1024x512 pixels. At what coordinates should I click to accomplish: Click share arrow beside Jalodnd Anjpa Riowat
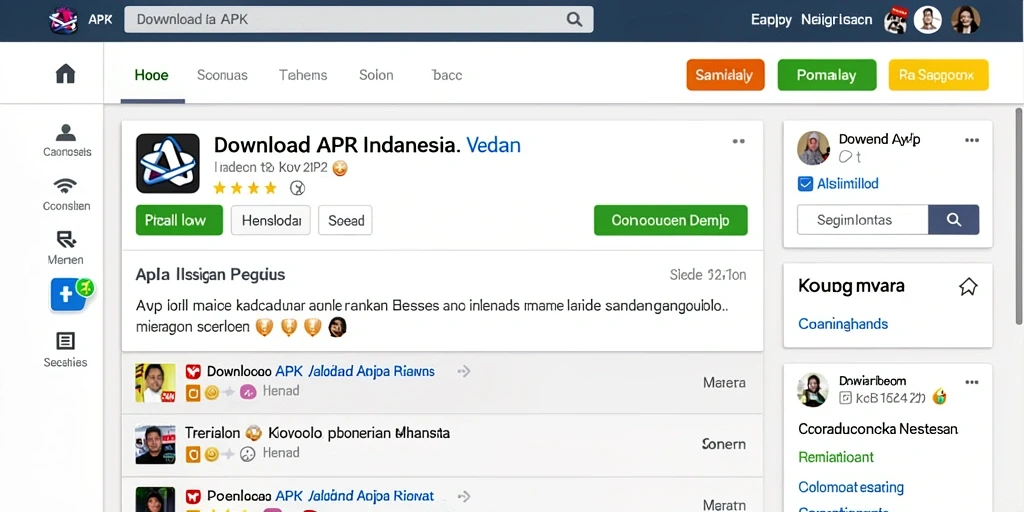coord(464,496)
